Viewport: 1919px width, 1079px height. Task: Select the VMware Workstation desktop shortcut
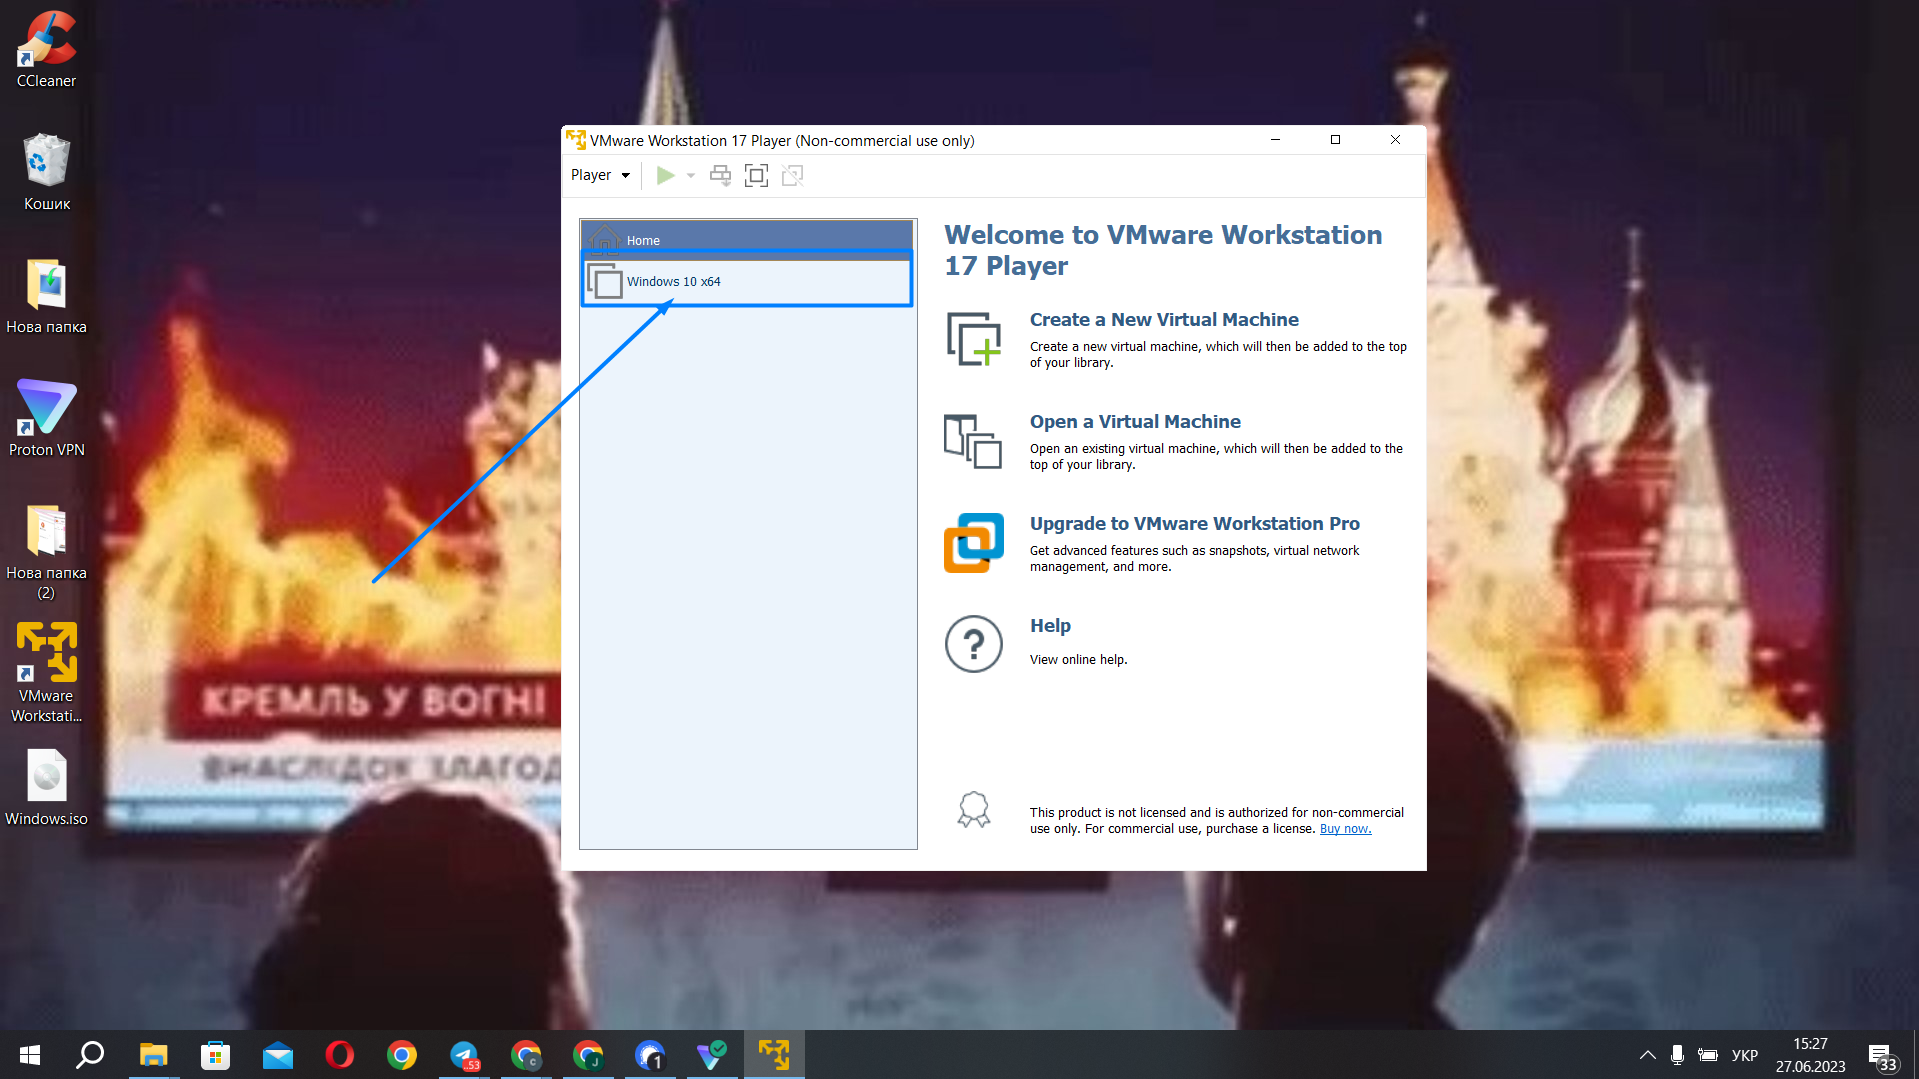click(46, 672)
